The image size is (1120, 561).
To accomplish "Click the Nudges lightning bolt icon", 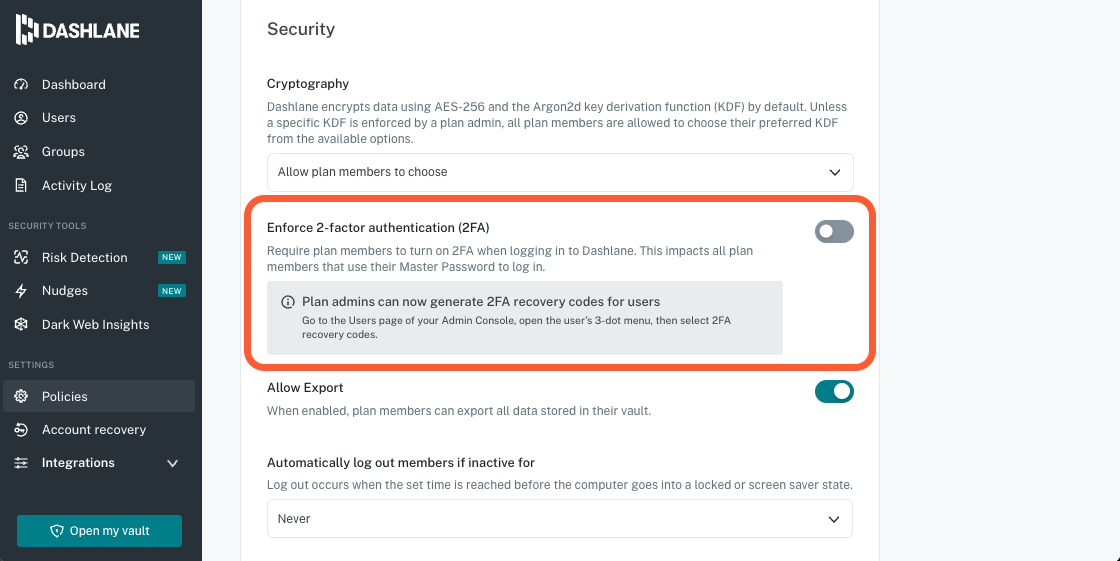I will coord(21,291).
